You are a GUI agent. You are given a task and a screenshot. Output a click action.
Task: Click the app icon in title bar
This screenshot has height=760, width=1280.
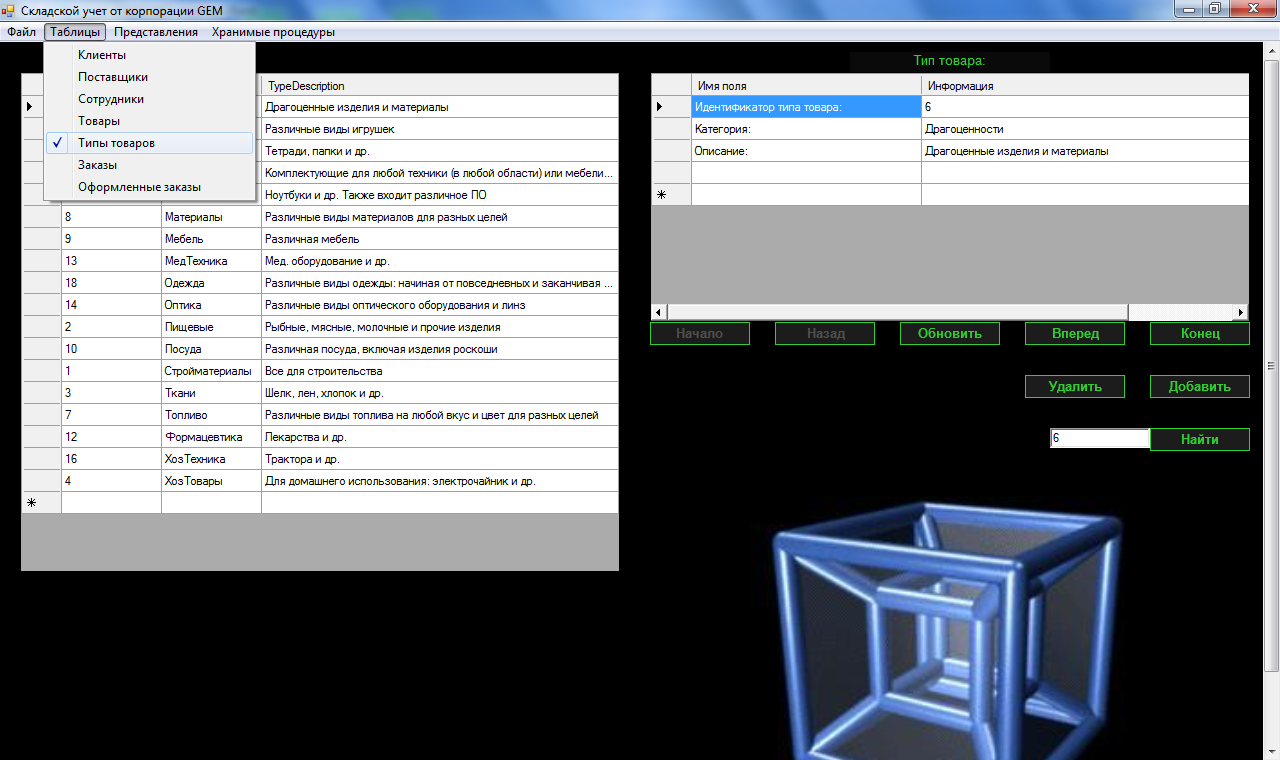(10, 10)
